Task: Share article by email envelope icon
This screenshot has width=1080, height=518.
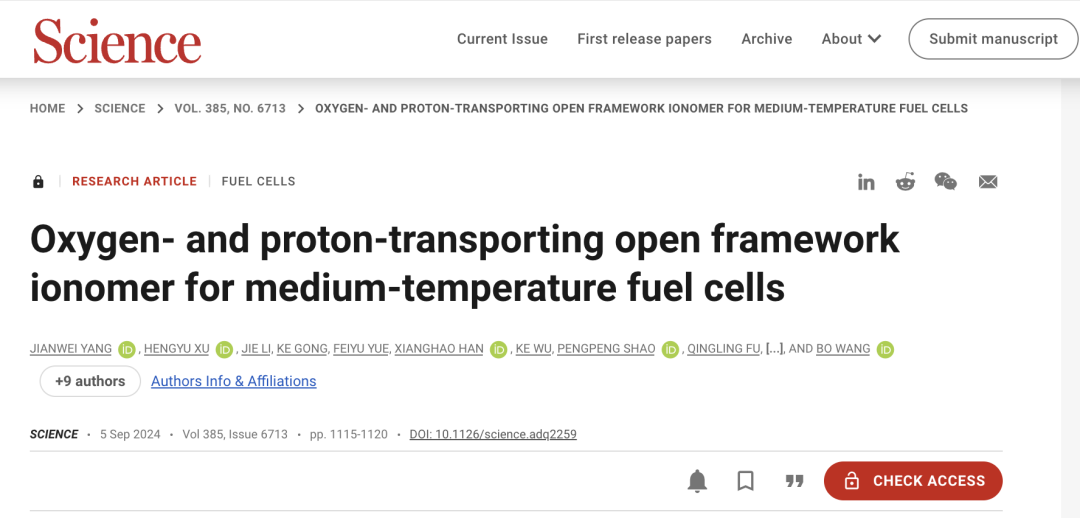Action: coord(988,182)
